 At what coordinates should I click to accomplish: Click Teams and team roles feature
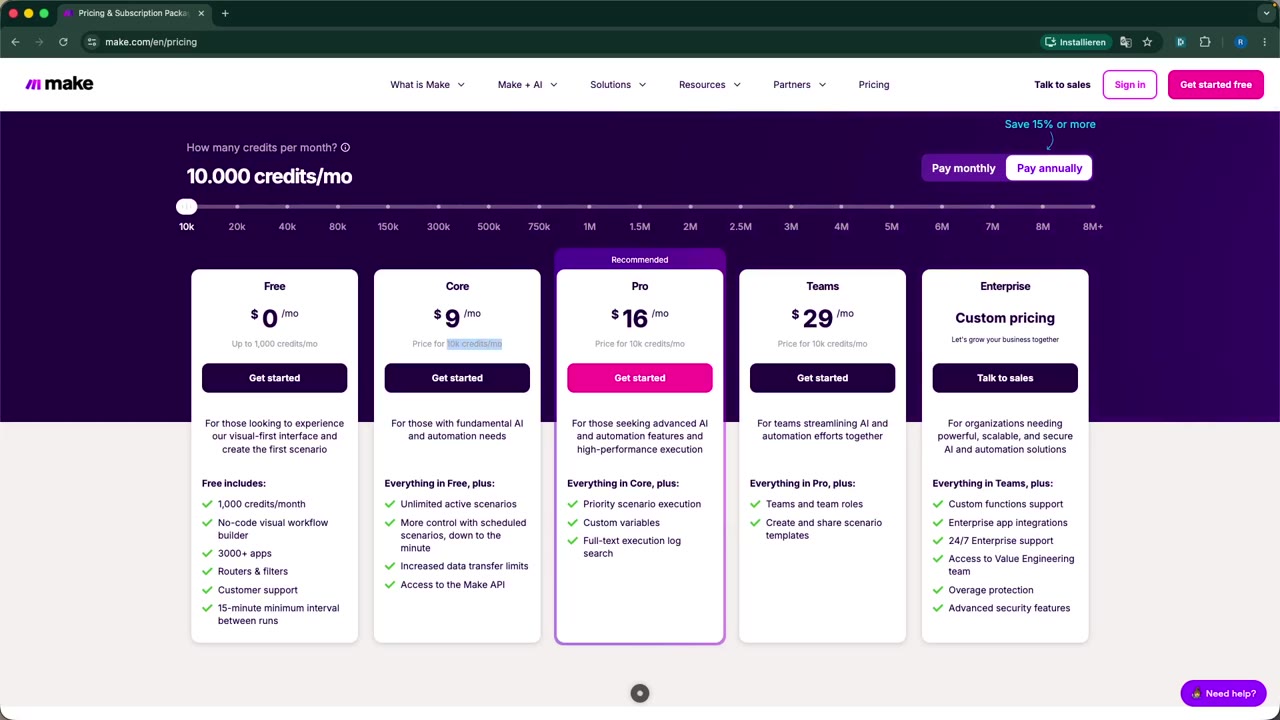coord(814,504)
